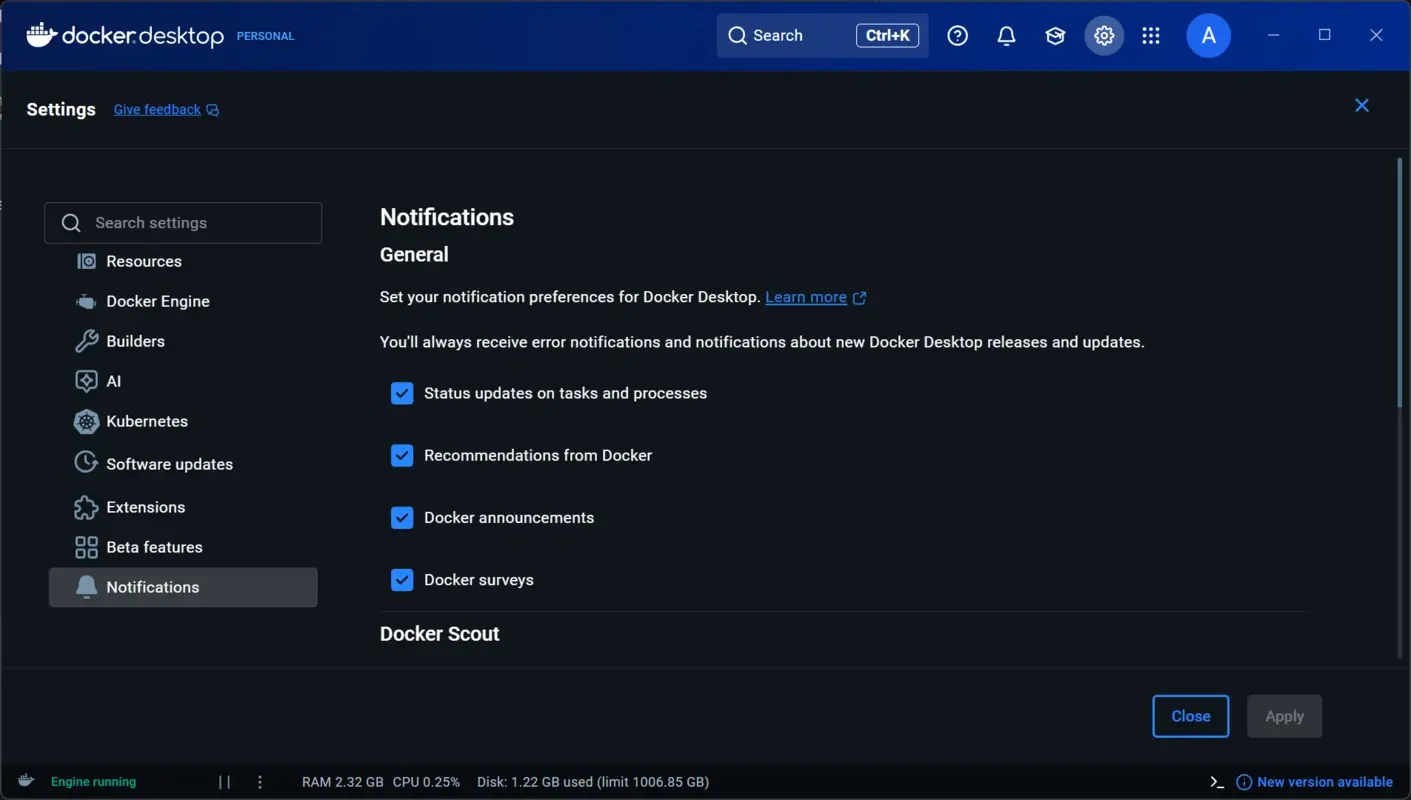Click the account avatar icon
Screen dimensions: 1411x800
point(1208,35)
